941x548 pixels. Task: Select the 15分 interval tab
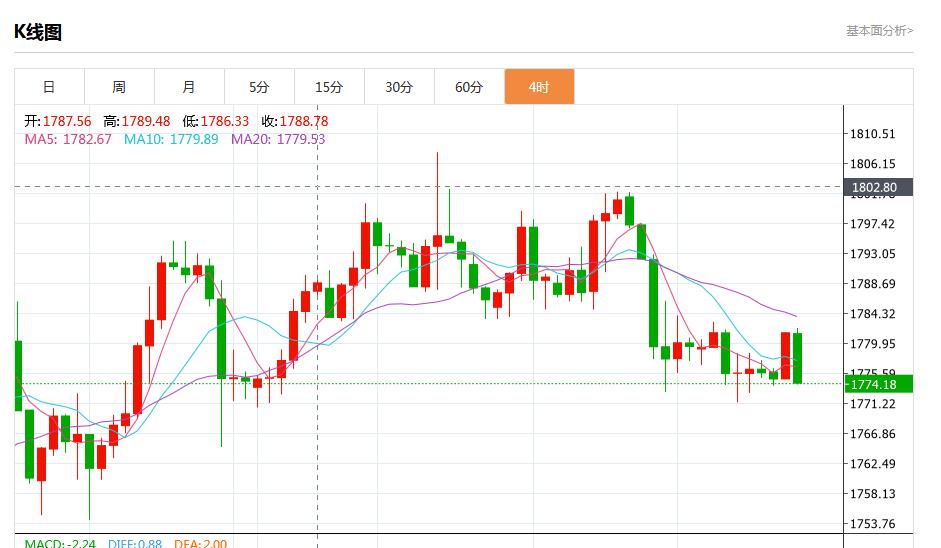point(329,87)
